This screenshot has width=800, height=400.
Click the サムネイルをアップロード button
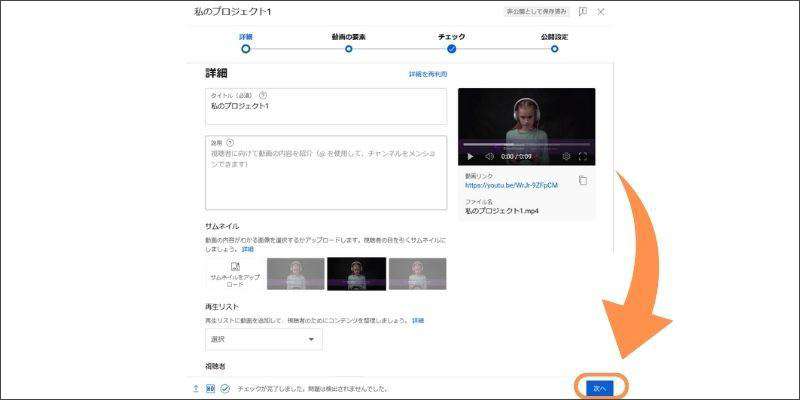[x=235, y=274]
